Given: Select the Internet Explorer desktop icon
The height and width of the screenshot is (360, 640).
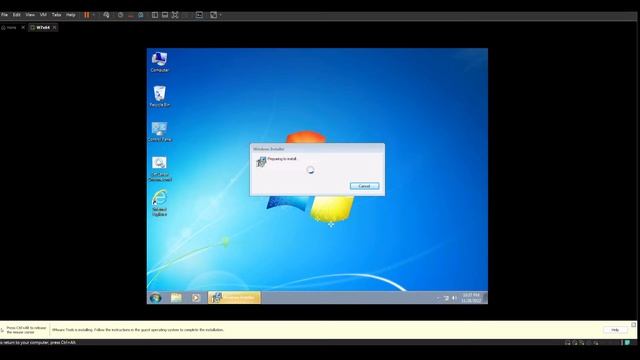Looking at the screenshot, I should pyautogui.click(x=160, y=203).
